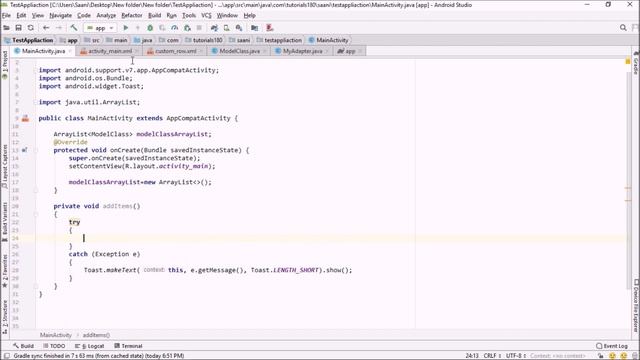Select the src breadcrumb folder
This screenshot has height=360, width=640.
click(92, 40)
